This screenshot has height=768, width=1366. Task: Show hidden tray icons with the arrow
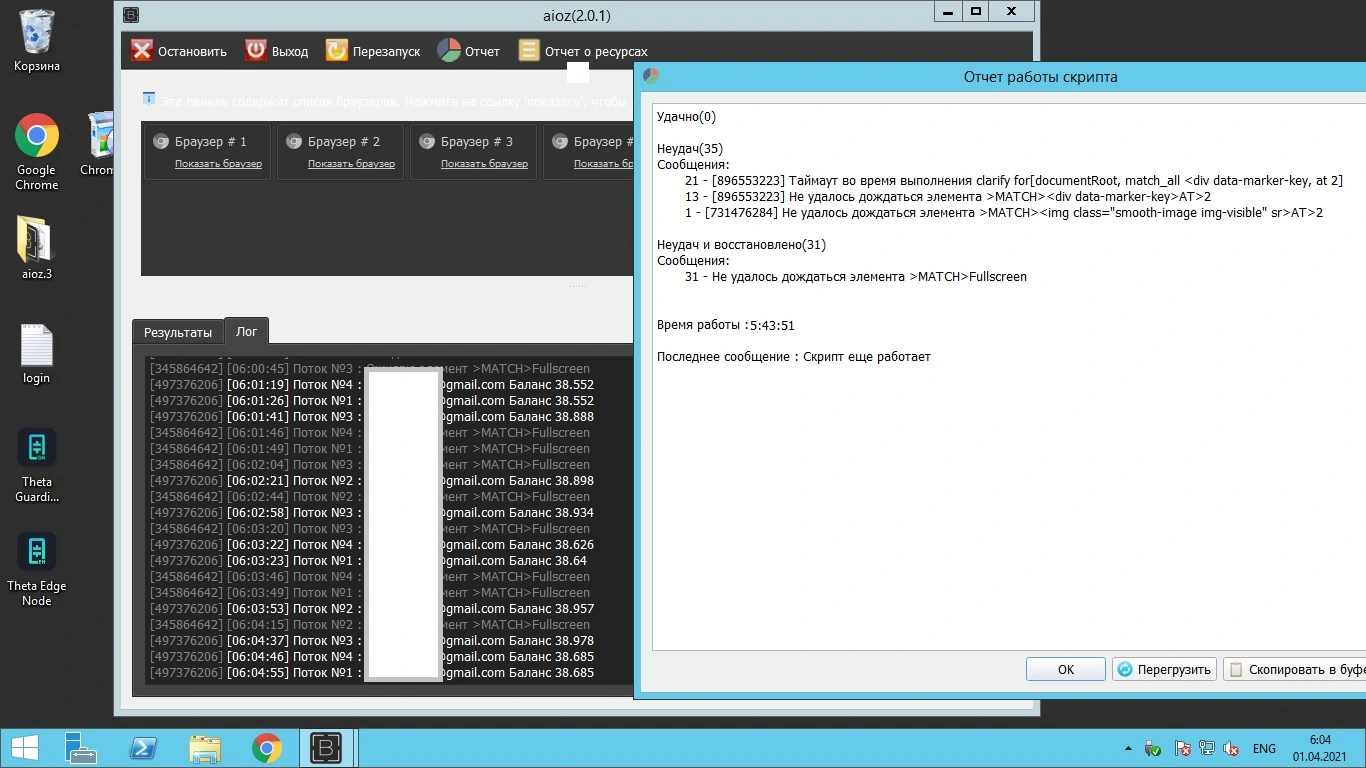click(x=1129, y=748)
